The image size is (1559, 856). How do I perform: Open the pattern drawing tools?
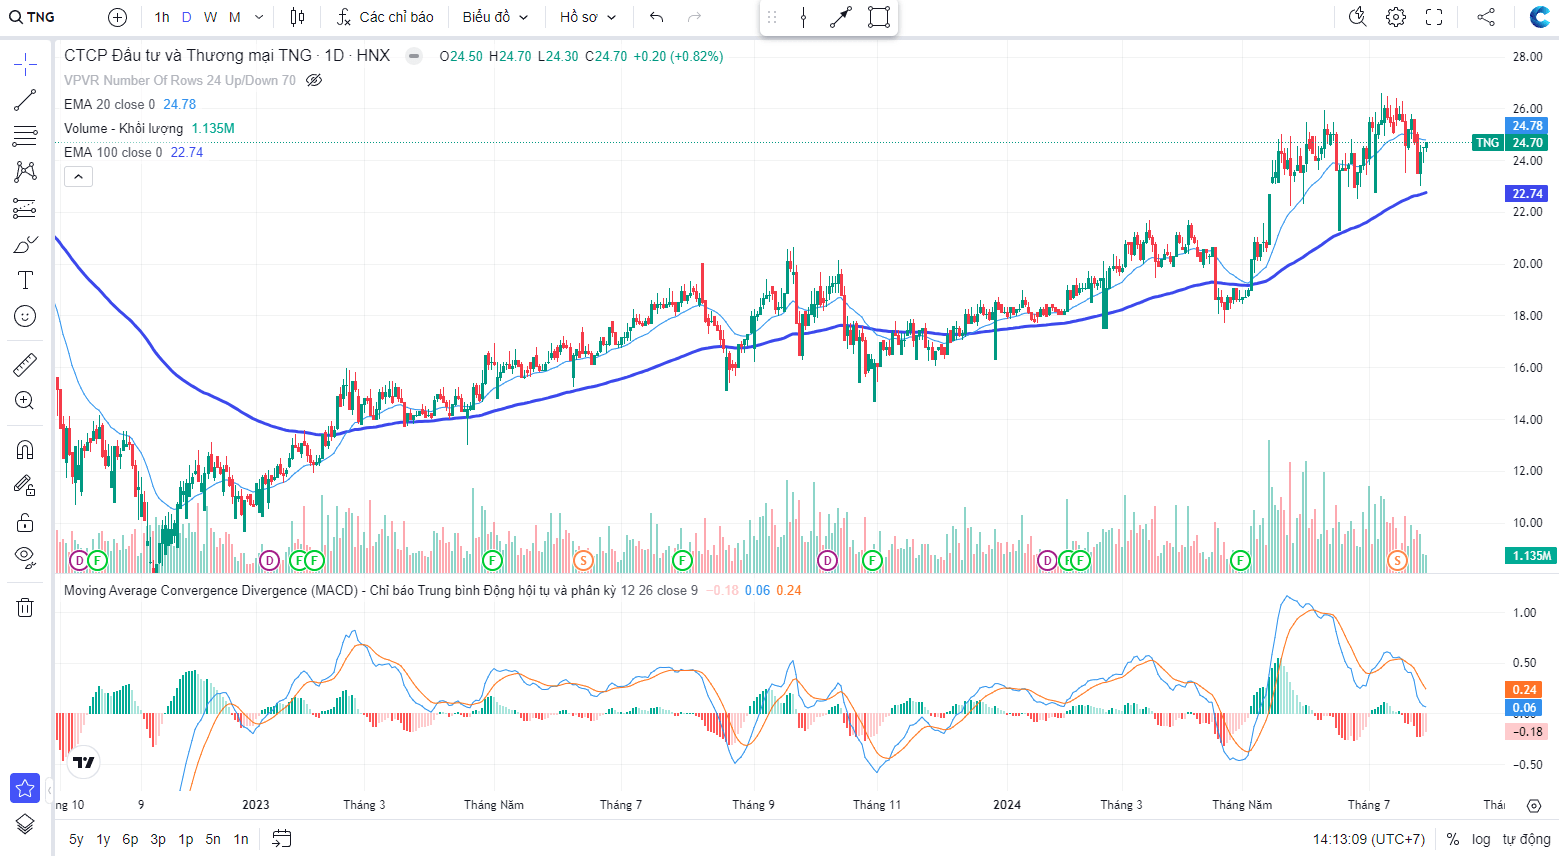[x=25, y=172]
